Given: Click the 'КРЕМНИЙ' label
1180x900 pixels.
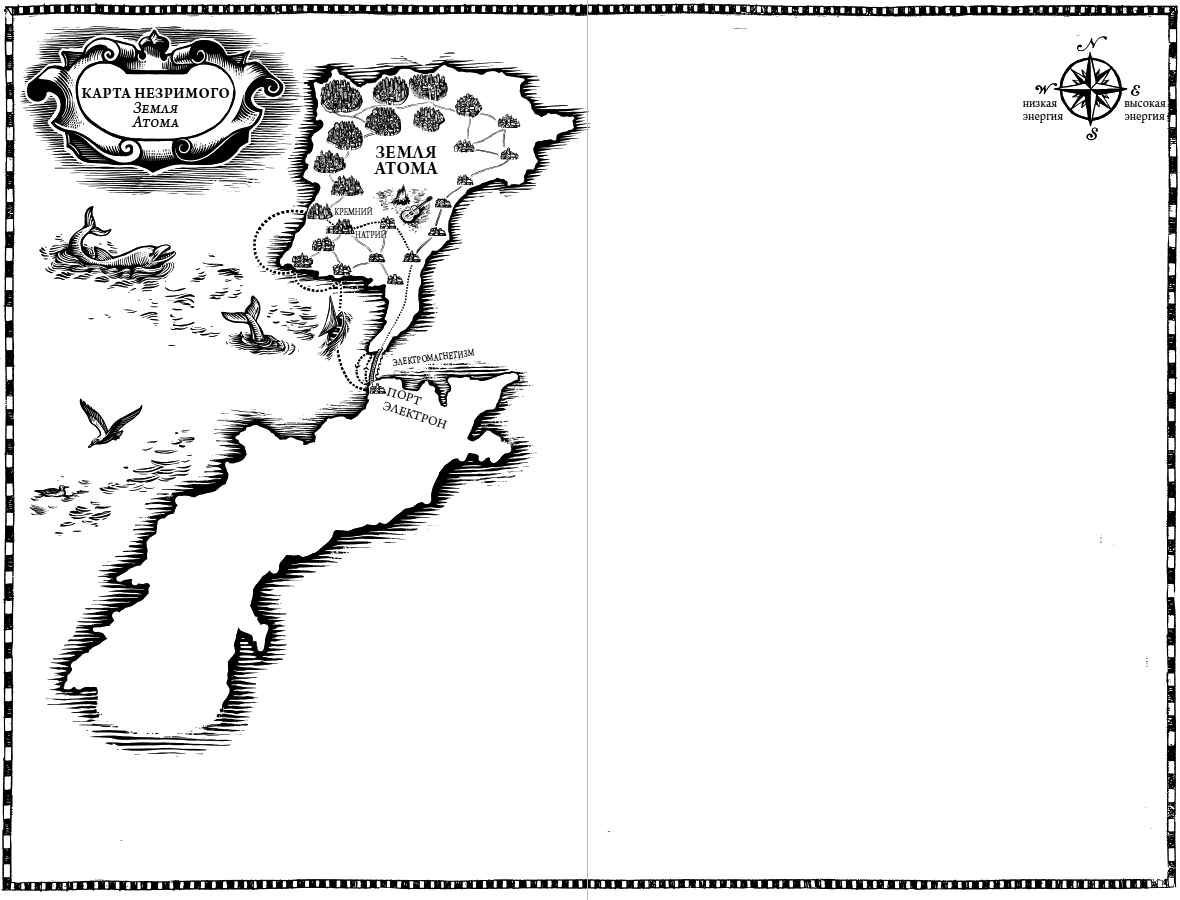Looking at the screenshot, I should [x=353, y=212].
